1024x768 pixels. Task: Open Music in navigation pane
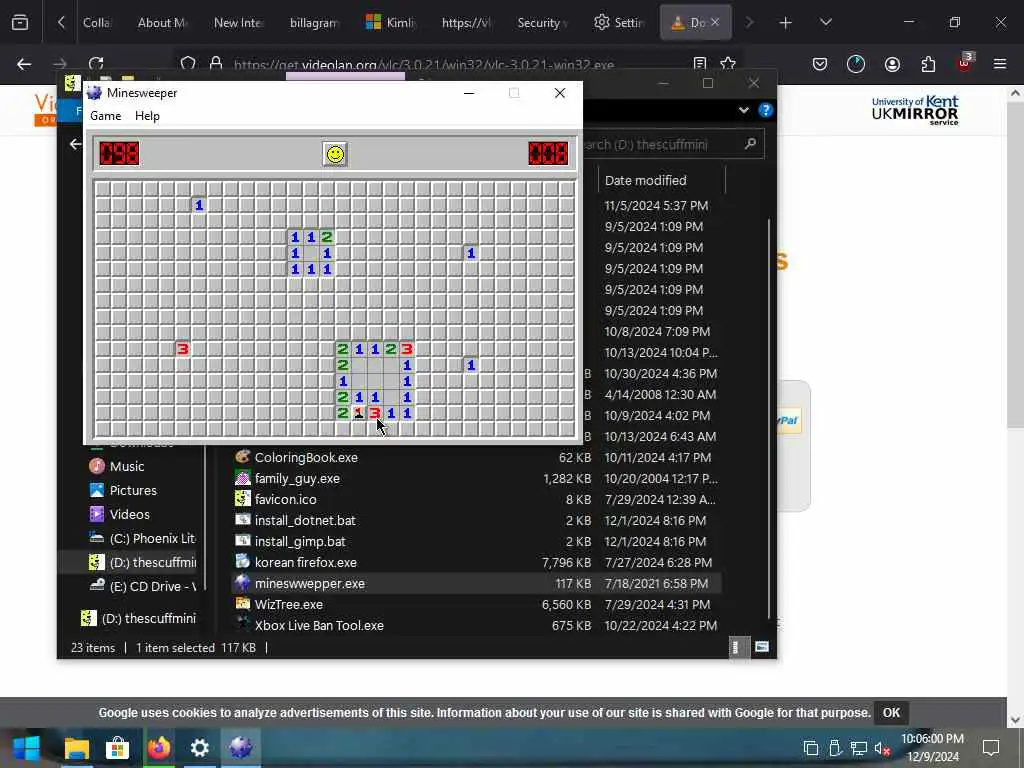[127, 466]
